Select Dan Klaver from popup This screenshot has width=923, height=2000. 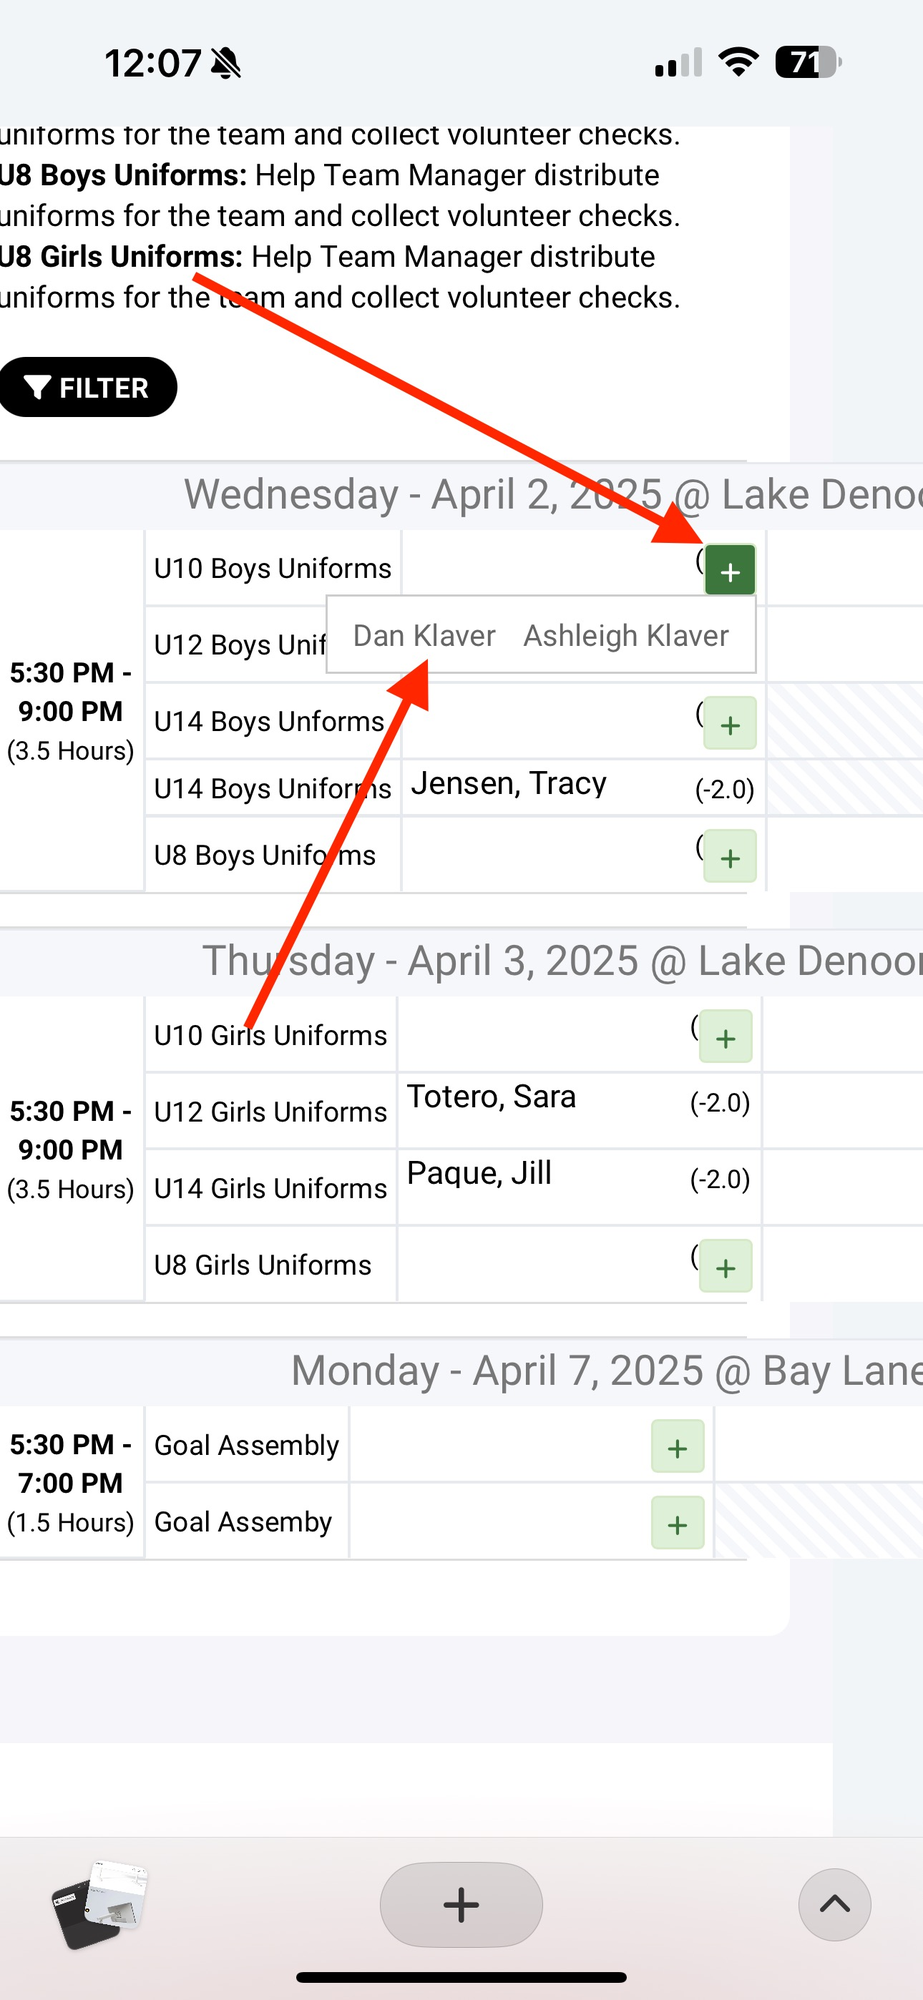[x=424, y=636]
